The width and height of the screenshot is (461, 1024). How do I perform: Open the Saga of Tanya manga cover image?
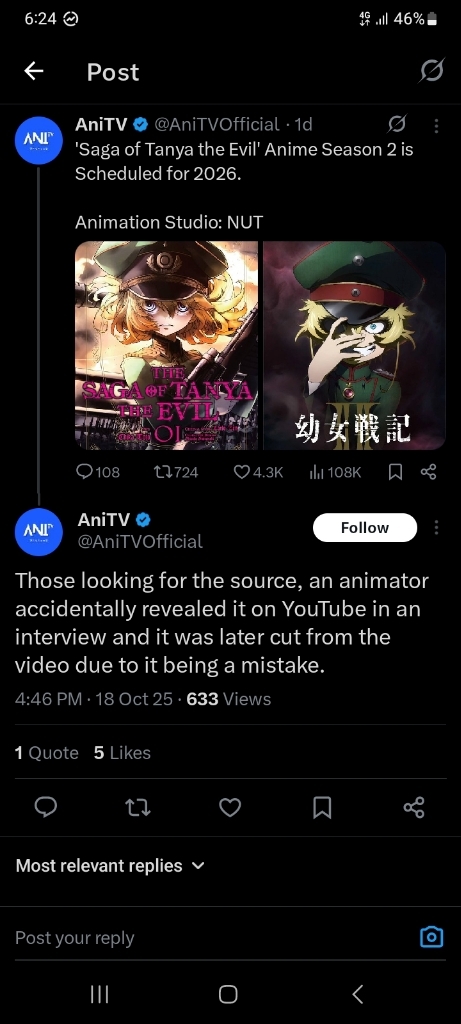pos(167,345)
